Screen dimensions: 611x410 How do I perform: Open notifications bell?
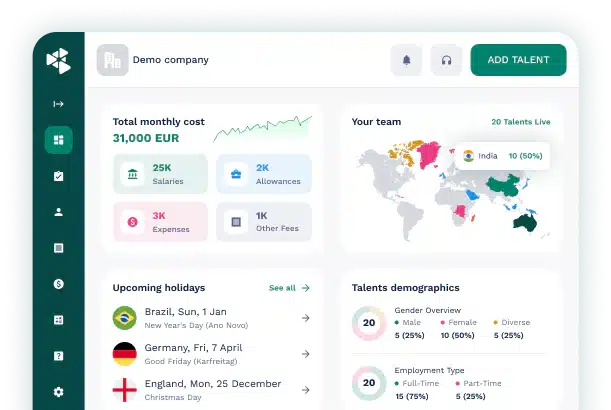pos(406,60)
